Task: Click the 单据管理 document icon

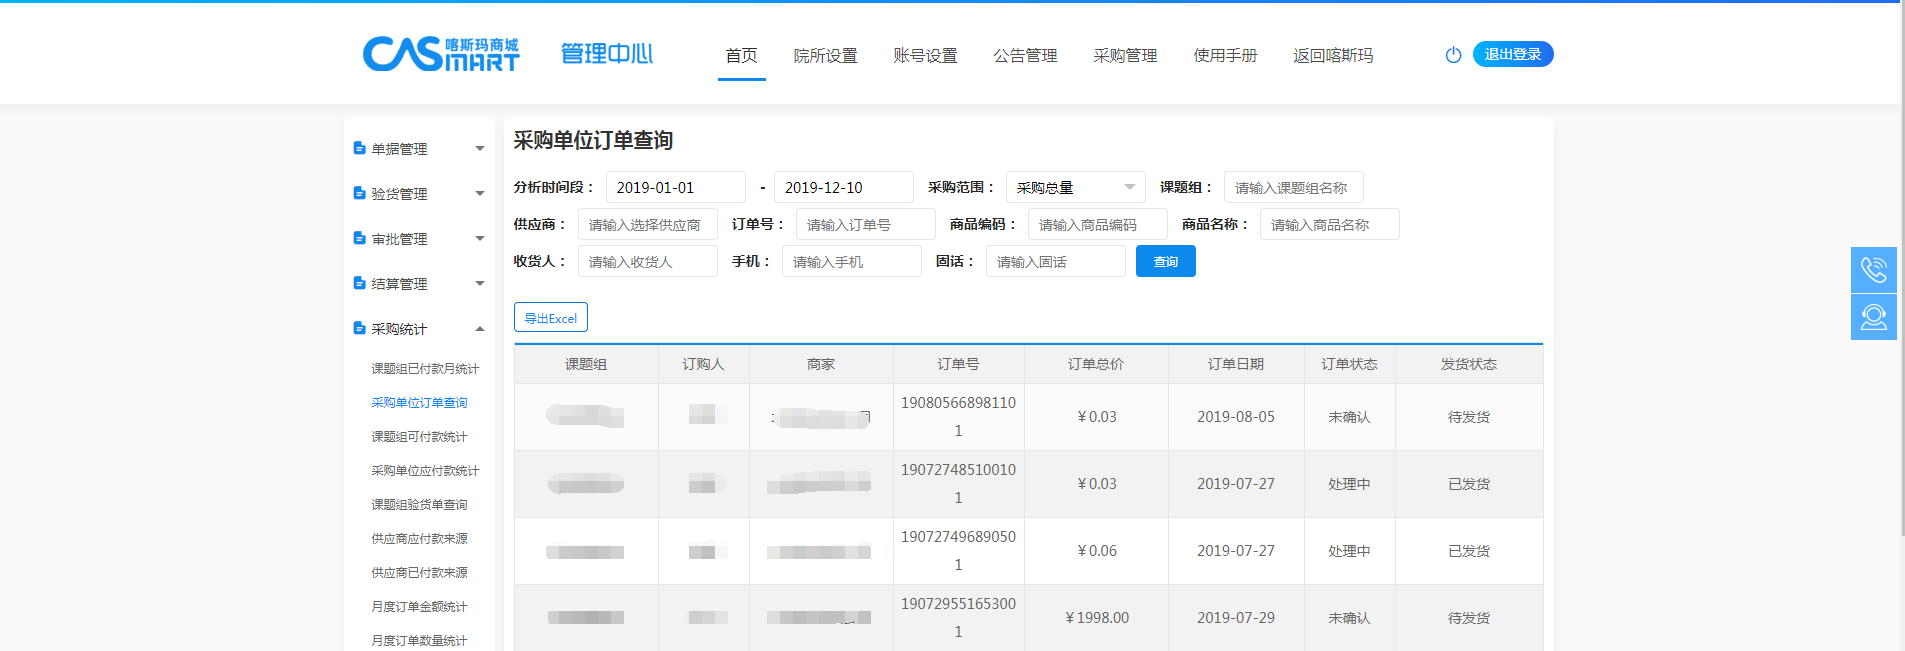Action: point(359,148)
